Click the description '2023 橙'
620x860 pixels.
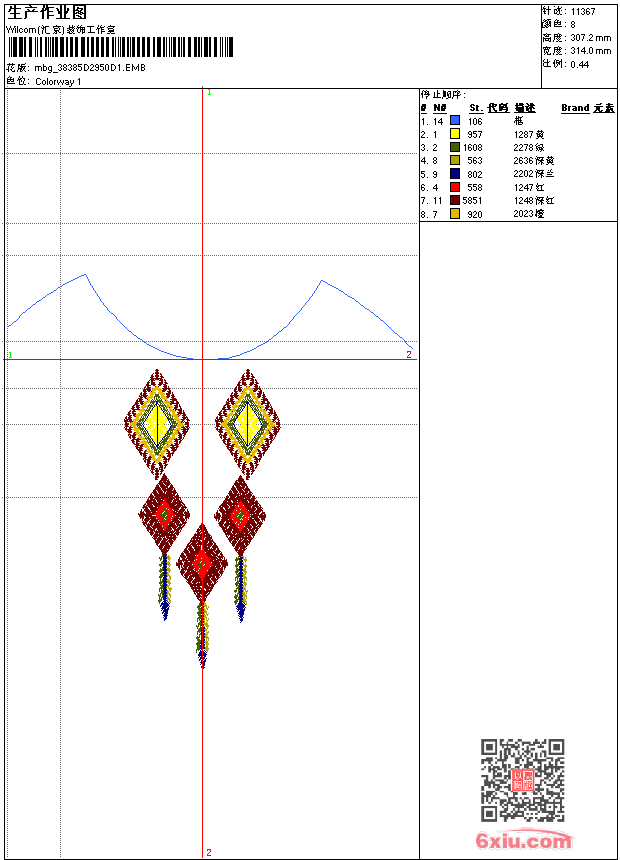[529, 214]
